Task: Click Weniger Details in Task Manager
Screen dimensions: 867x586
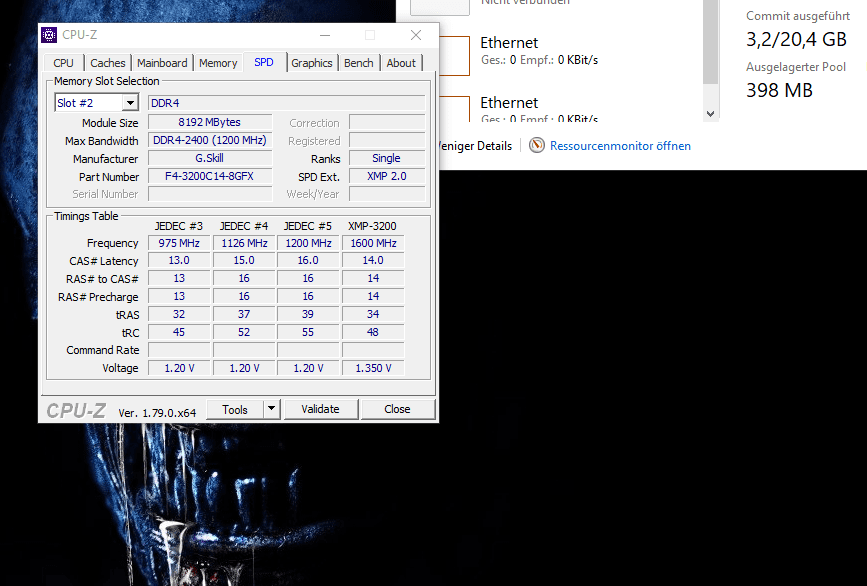Action: point(474,146)
